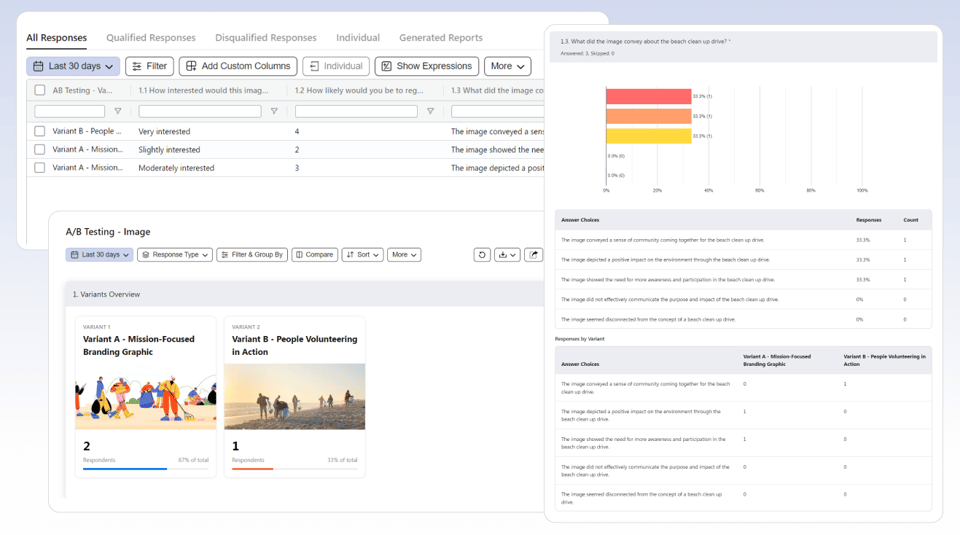
Task: Switch to the All Responses tab
Action: point(56,38)
